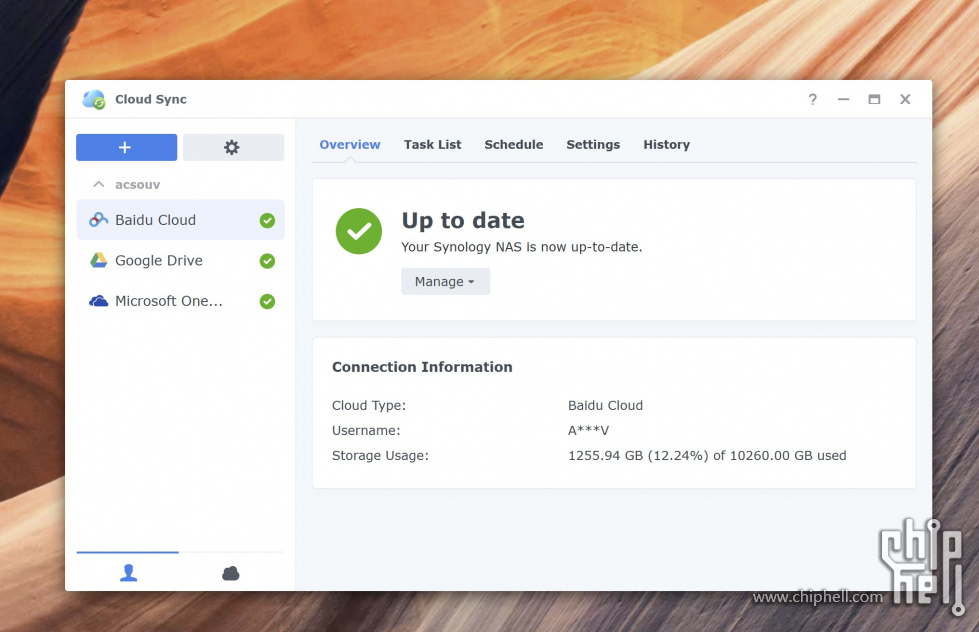Viewport: 979px width, 632px height.
Task: Minimize the Cloud Sync window
Action: tap(844, 99)
